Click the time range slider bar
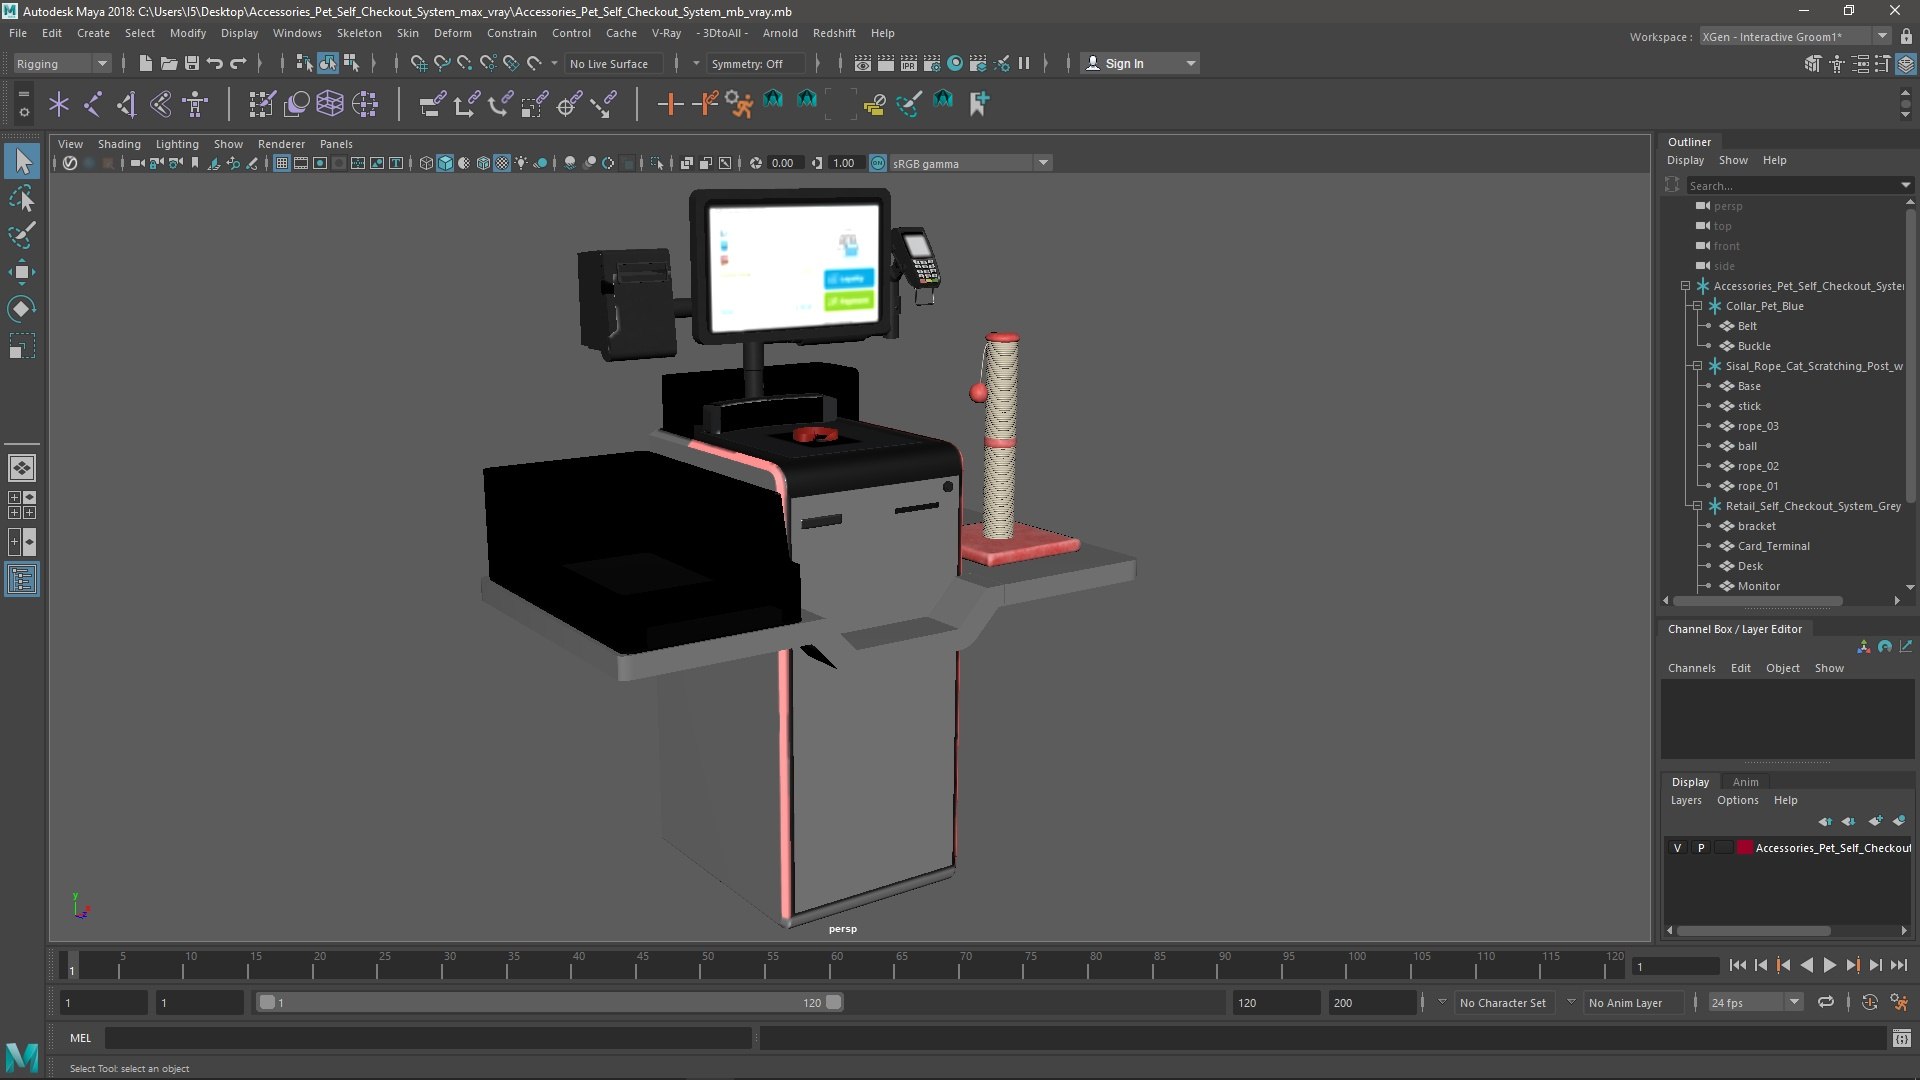The image size is (1920, 1080). (x=549, y=1002)
